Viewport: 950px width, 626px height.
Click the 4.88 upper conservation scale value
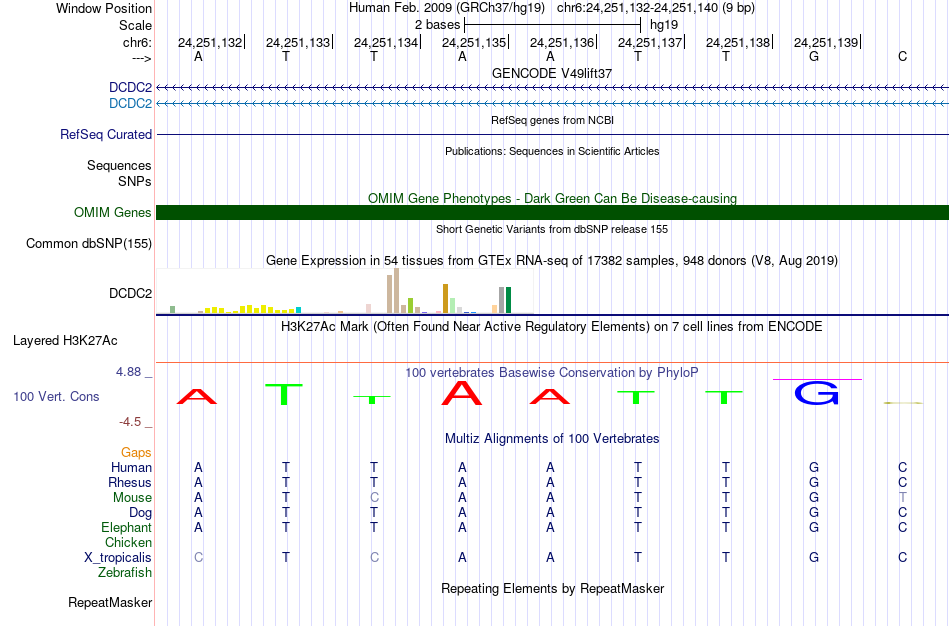pyautogui.click(x=128, y=371)
